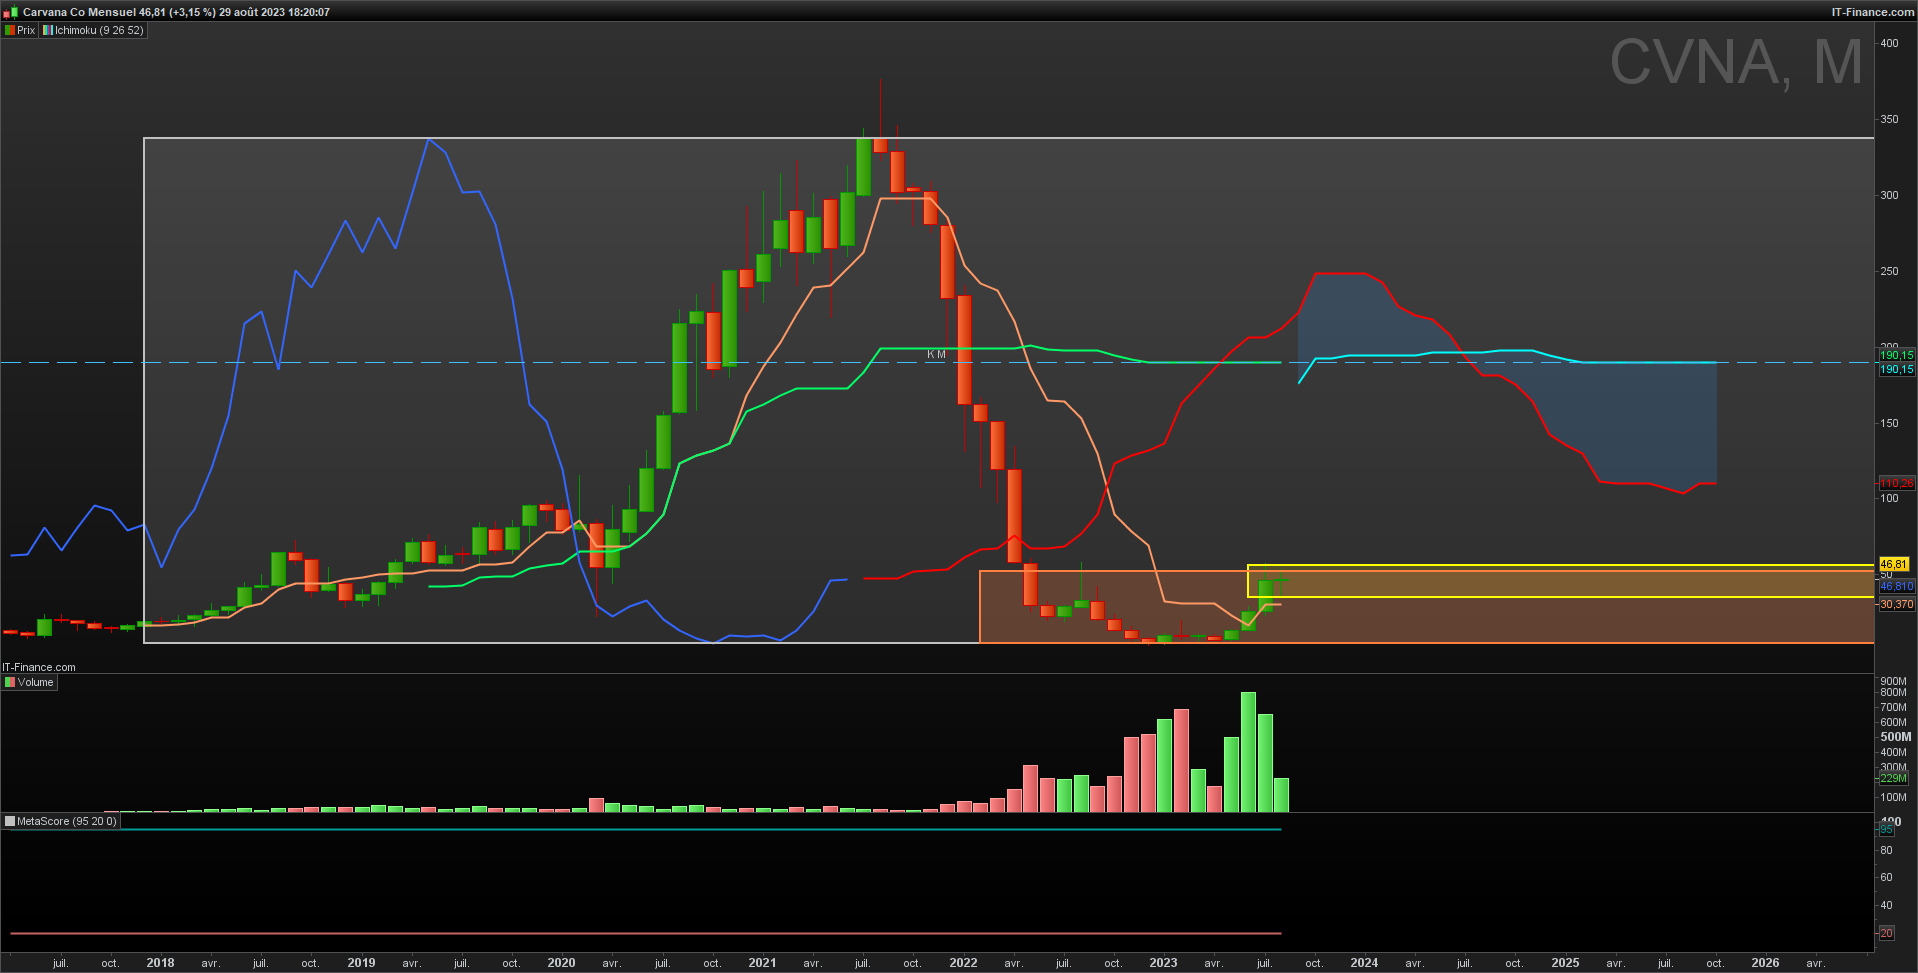This screenshot has width=1918, height=973.
Task: Click the Volume panel color icon
Action: click(10, 682)
